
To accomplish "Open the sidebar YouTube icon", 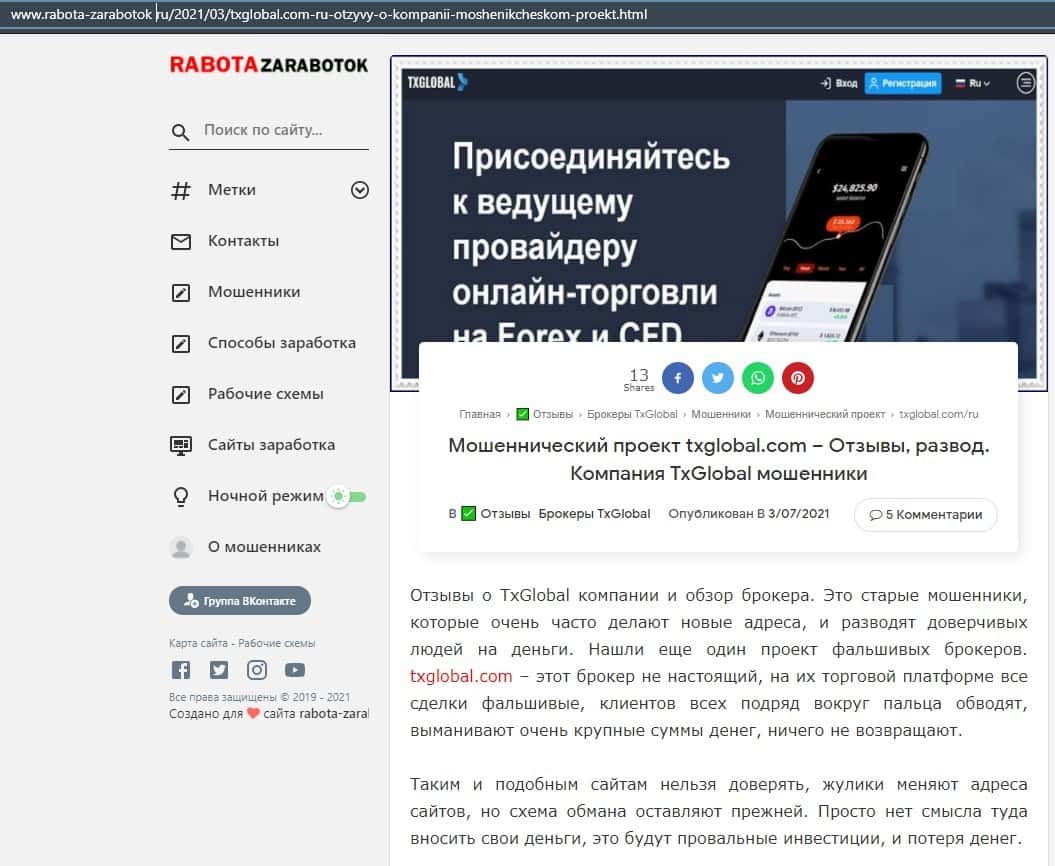I will (x=295, y=670).
